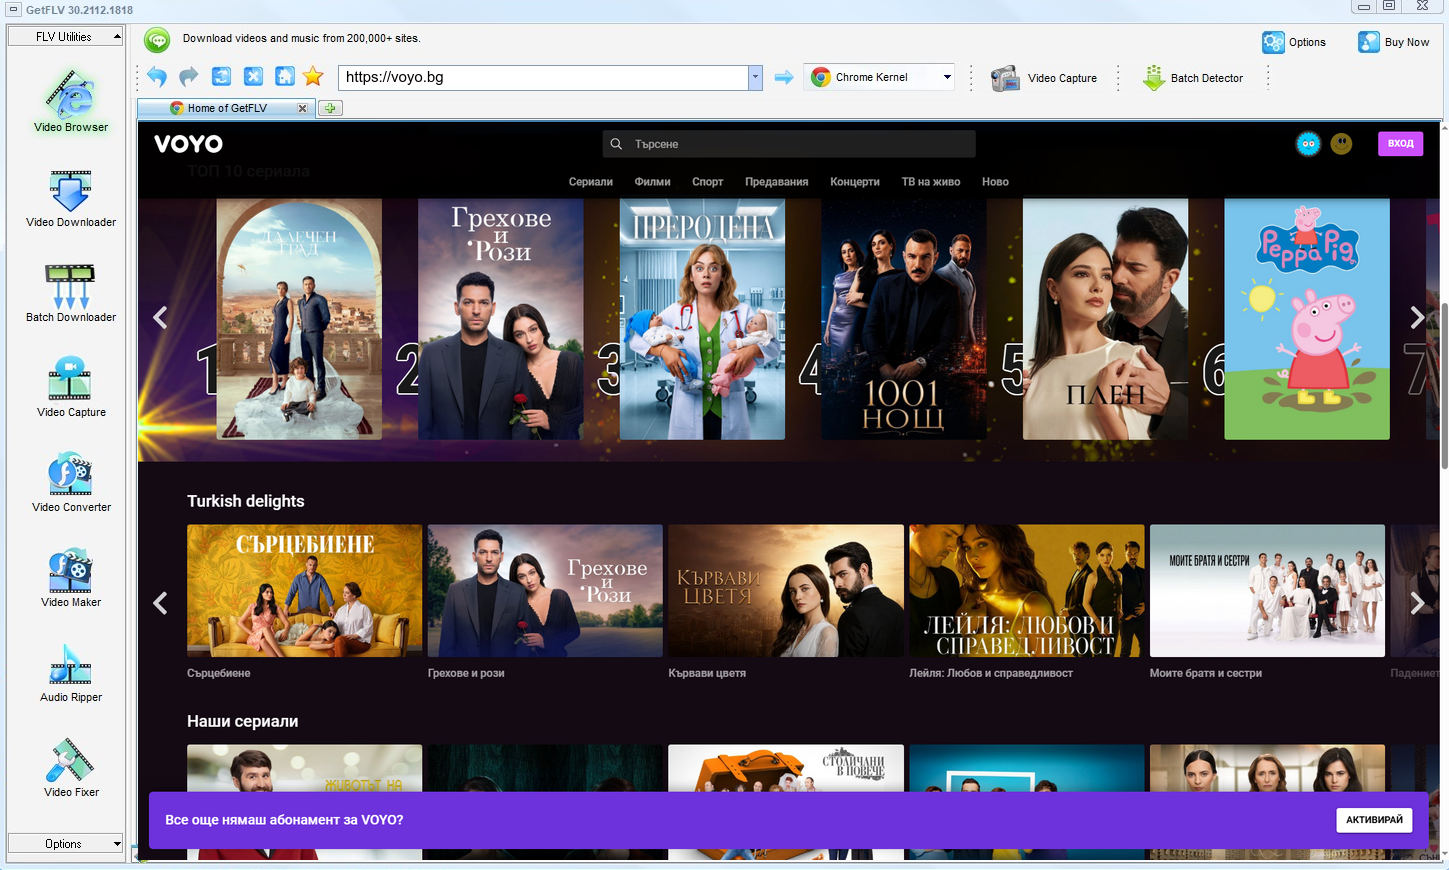The image size is (1449, 870).
Task: Close the Home of GetFLV tab
Action: [302, 108]
